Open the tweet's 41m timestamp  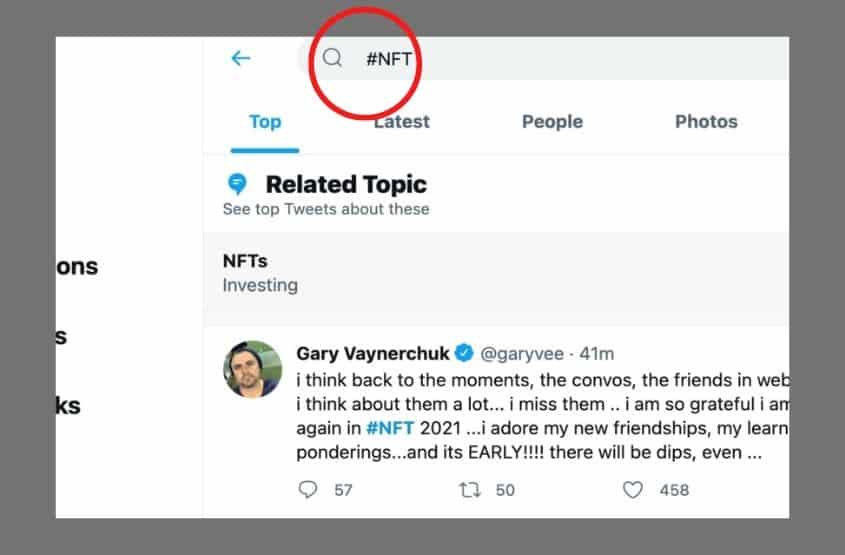point(597,354)
